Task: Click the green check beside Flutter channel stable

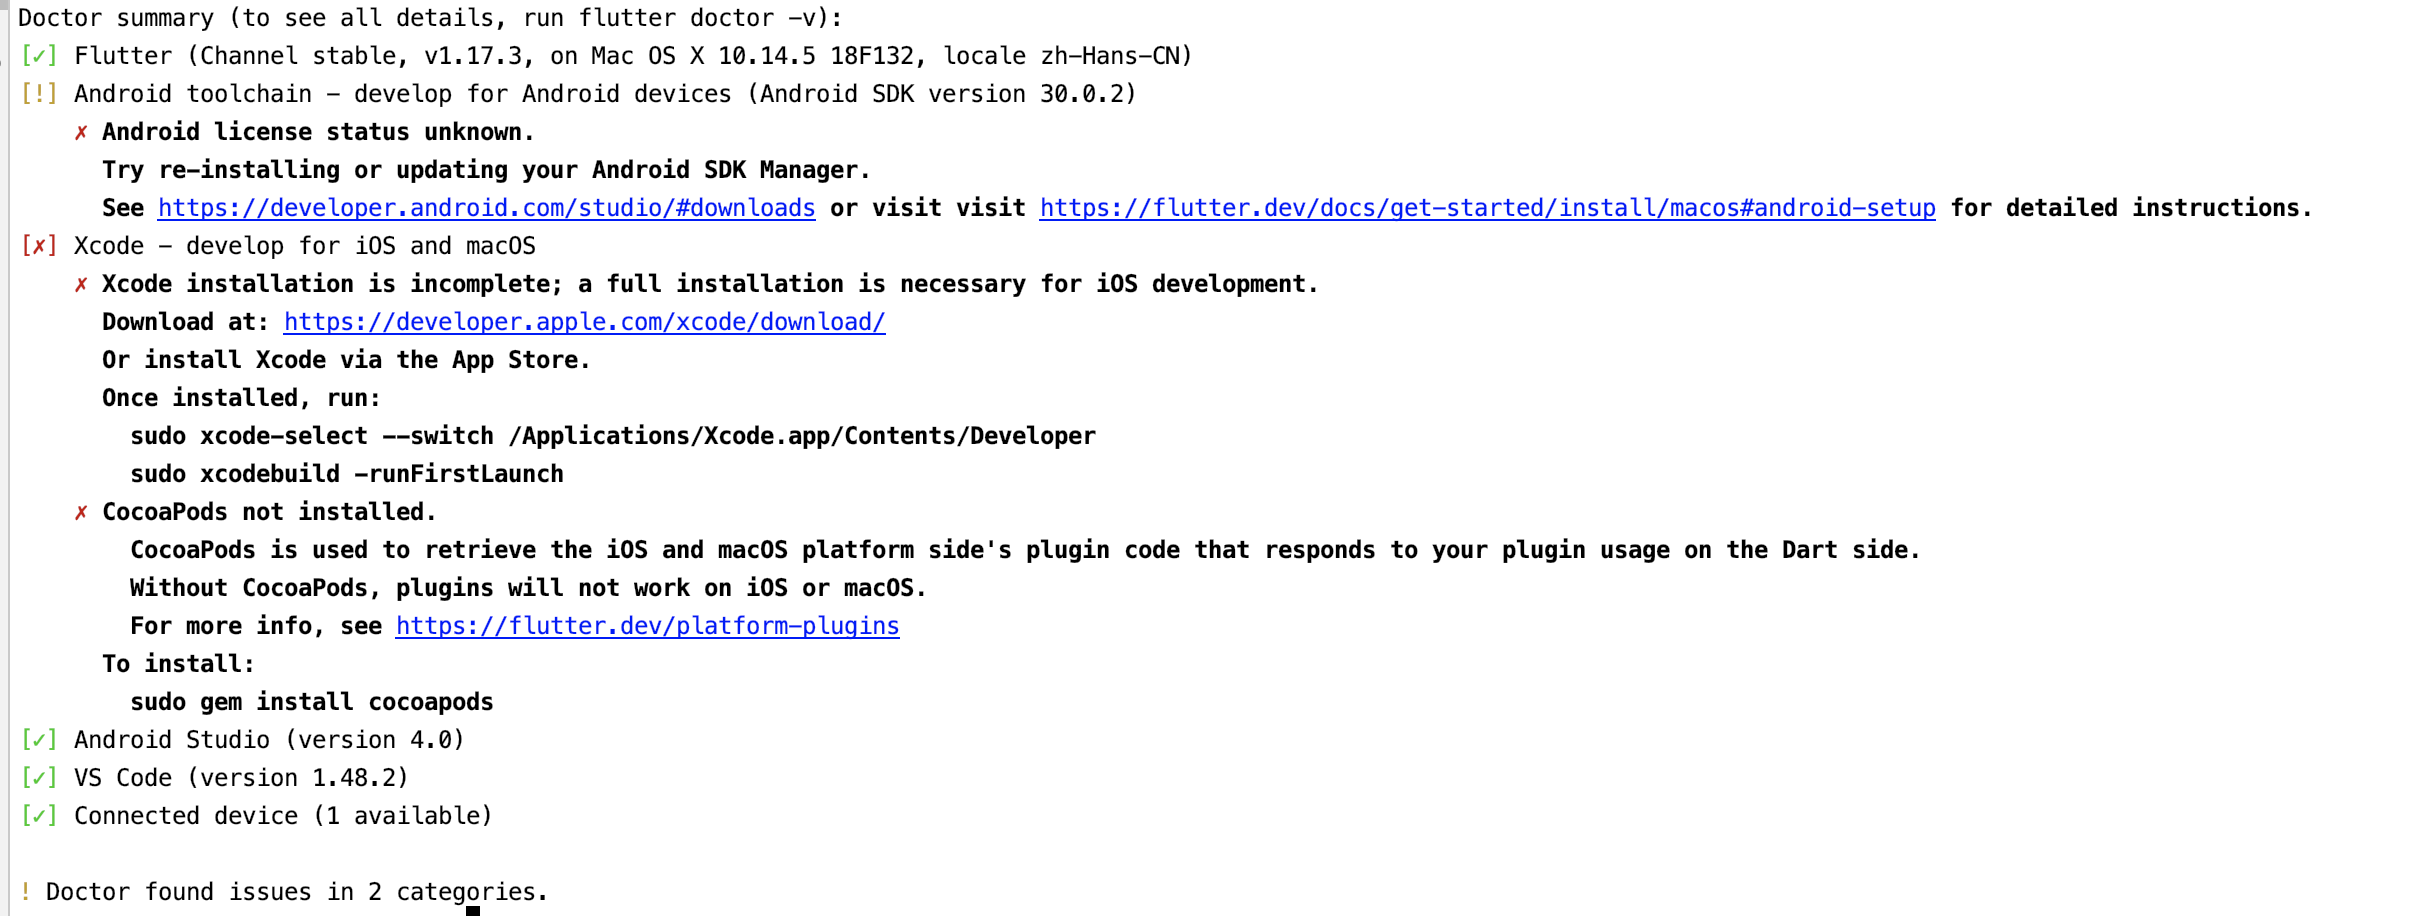Action: pos(38,56)
